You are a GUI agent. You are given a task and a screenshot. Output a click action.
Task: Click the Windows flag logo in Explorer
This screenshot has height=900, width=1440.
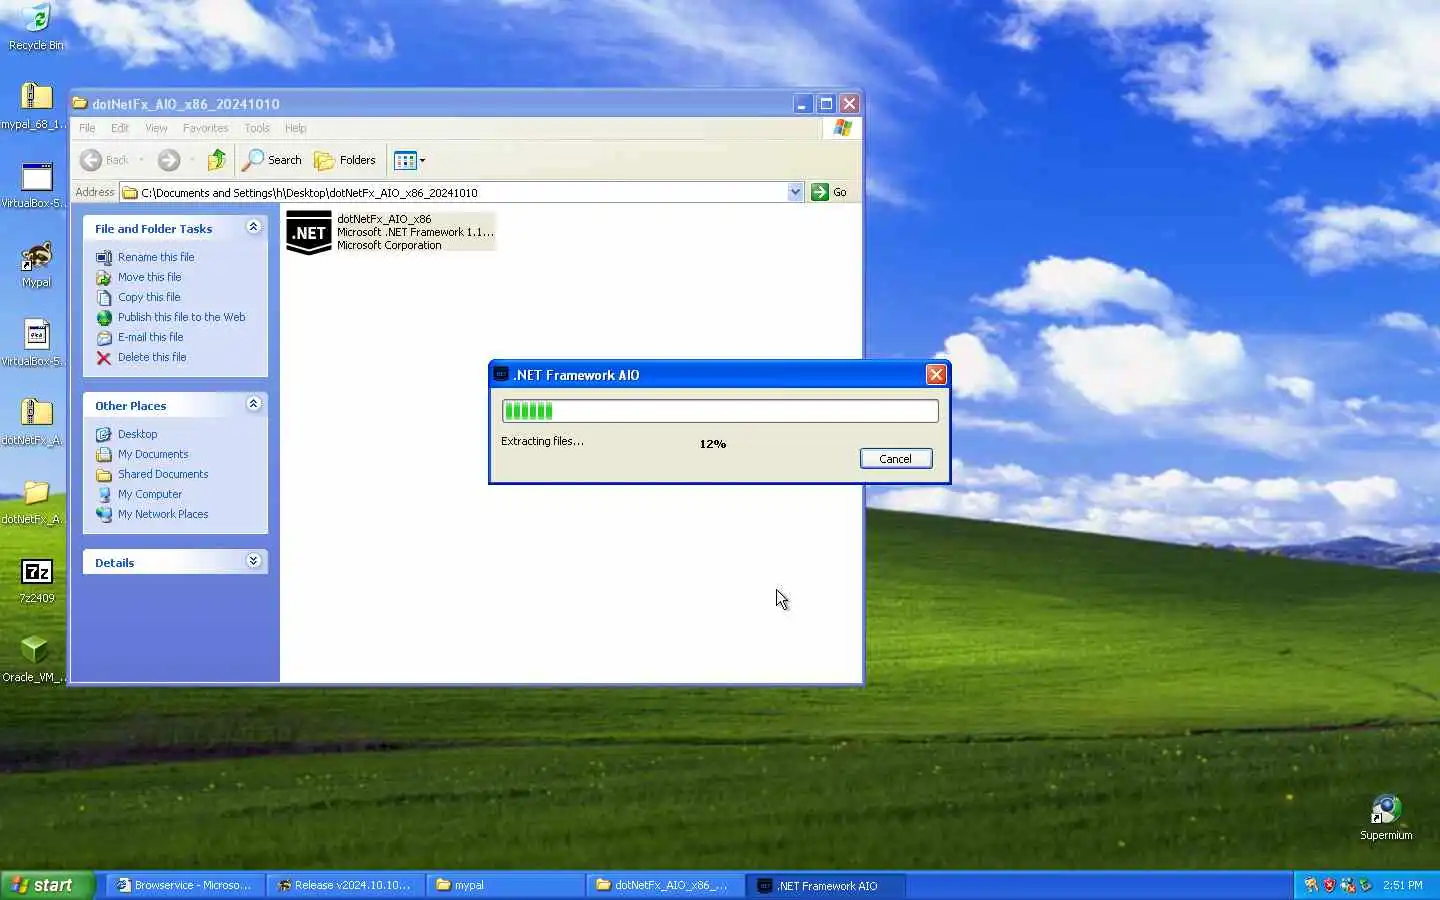(842, 128)
